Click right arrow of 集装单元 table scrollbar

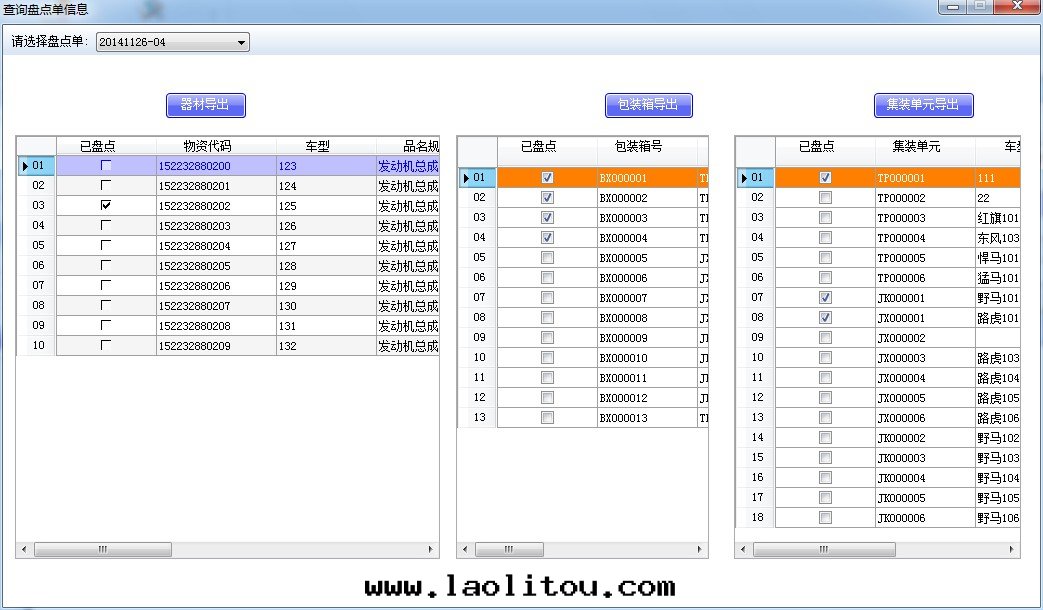pyautogui.click(x=1013, y=549)
